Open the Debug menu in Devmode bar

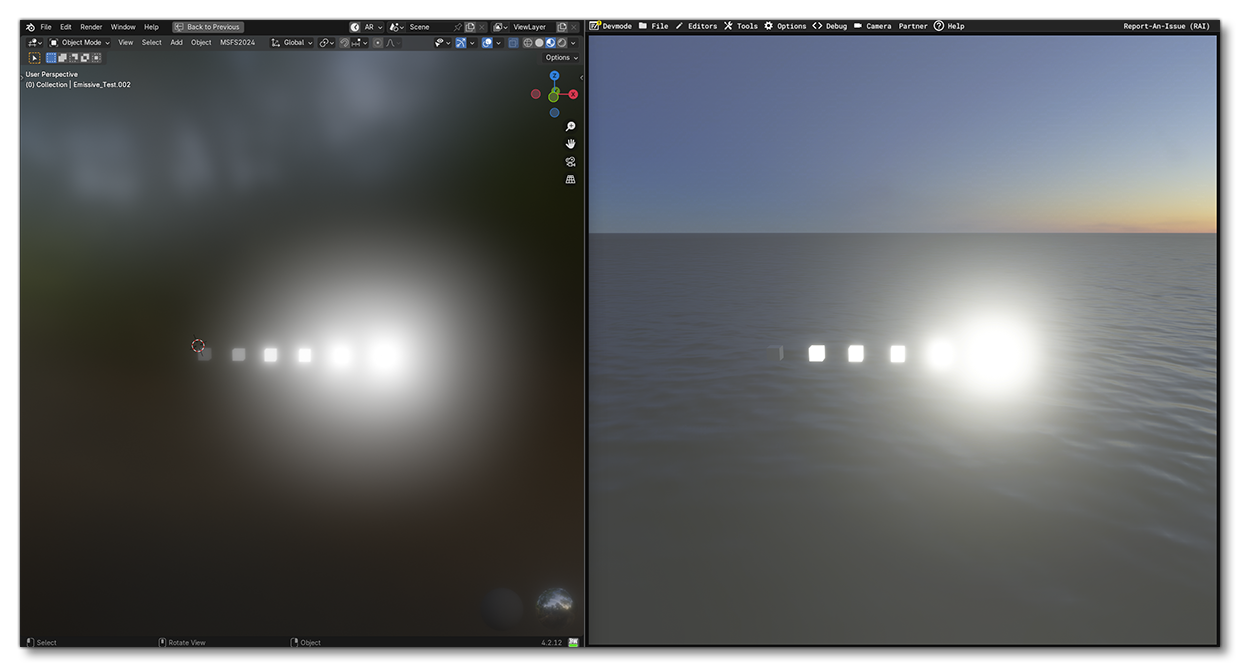coord(835,26)
